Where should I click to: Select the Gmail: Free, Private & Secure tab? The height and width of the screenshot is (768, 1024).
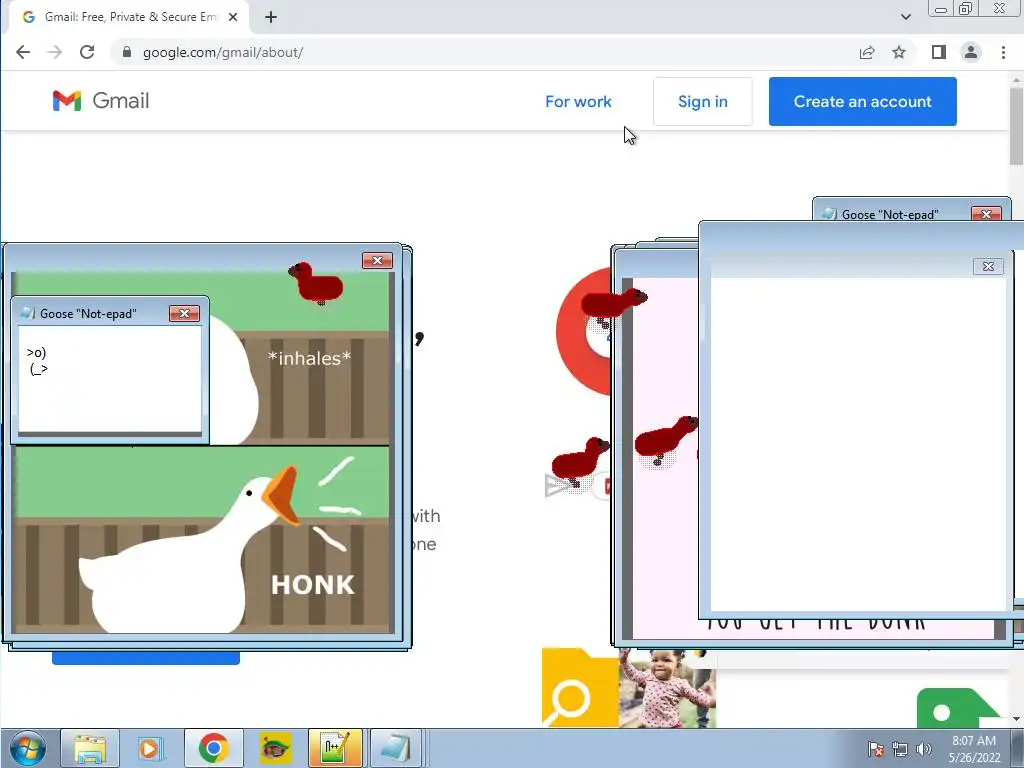click(127, 17)
